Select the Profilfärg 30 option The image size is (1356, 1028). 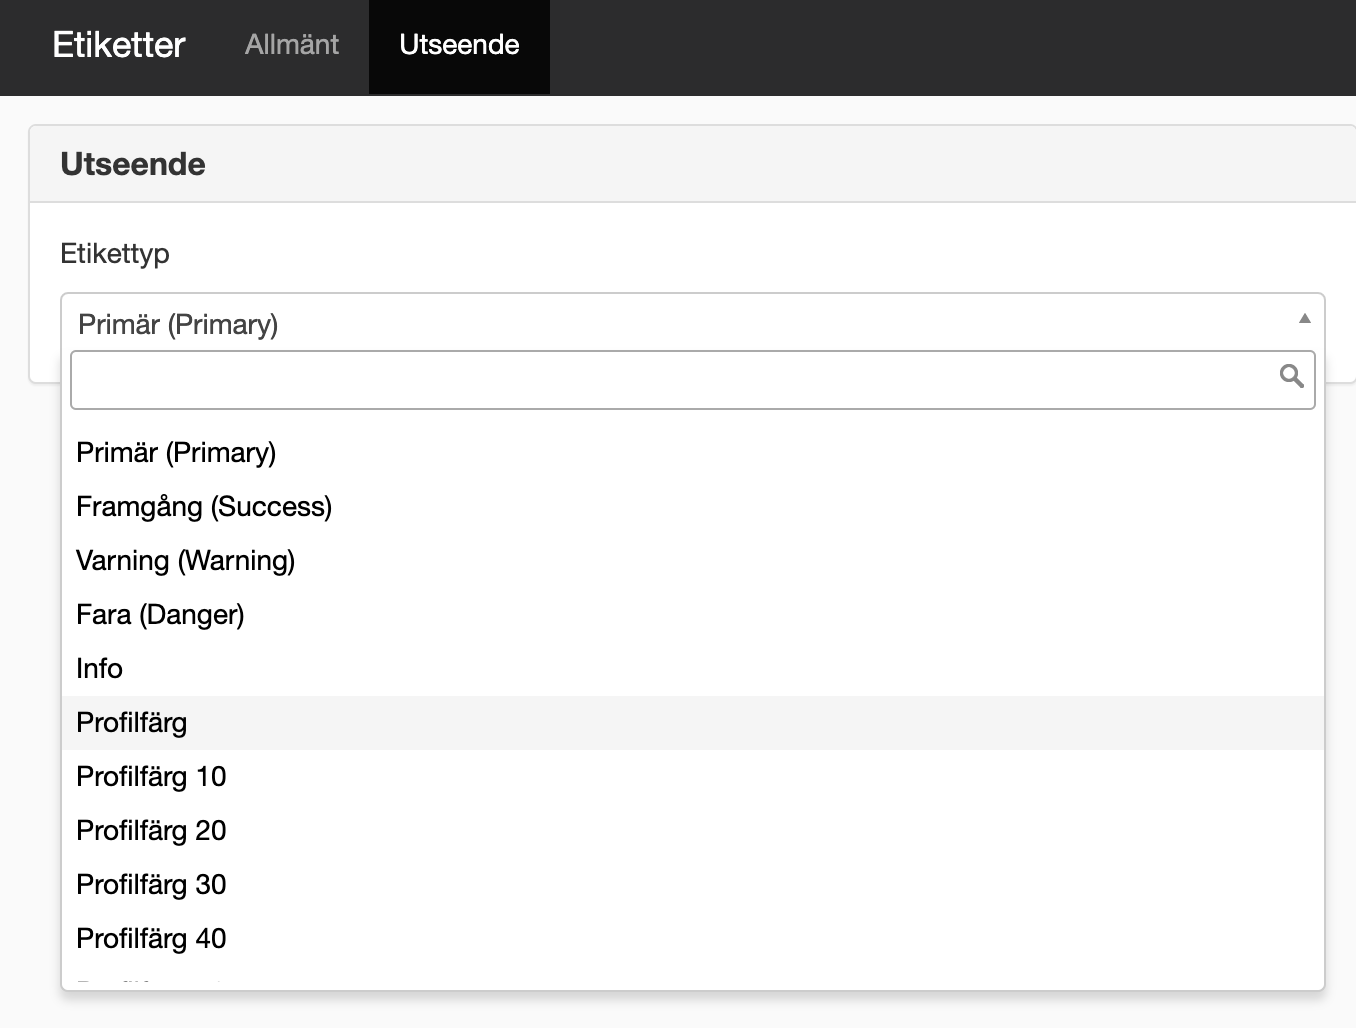692,885
